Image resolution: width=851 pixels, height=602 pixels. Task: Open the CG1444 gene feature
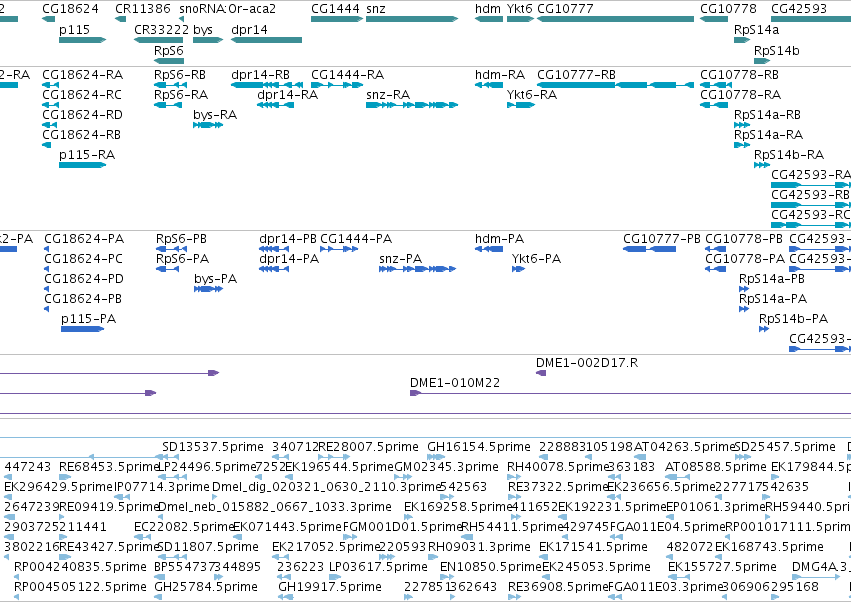pos(337,19)
